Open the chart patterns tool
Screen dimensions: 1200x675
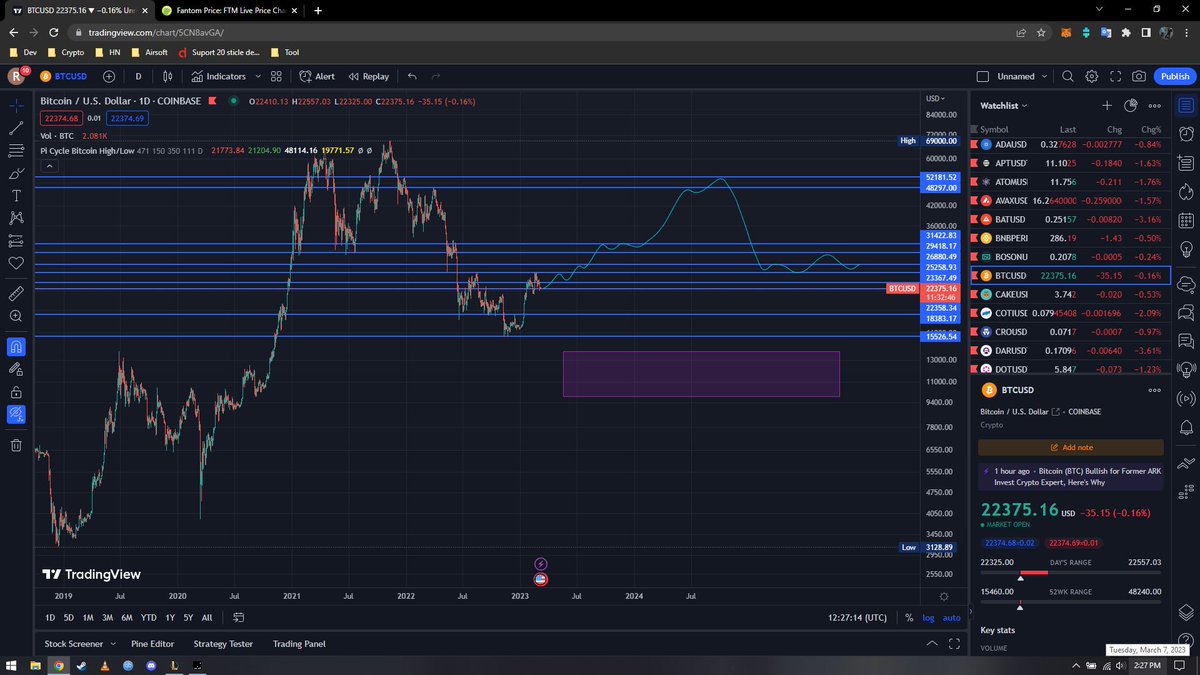point(16,218)
